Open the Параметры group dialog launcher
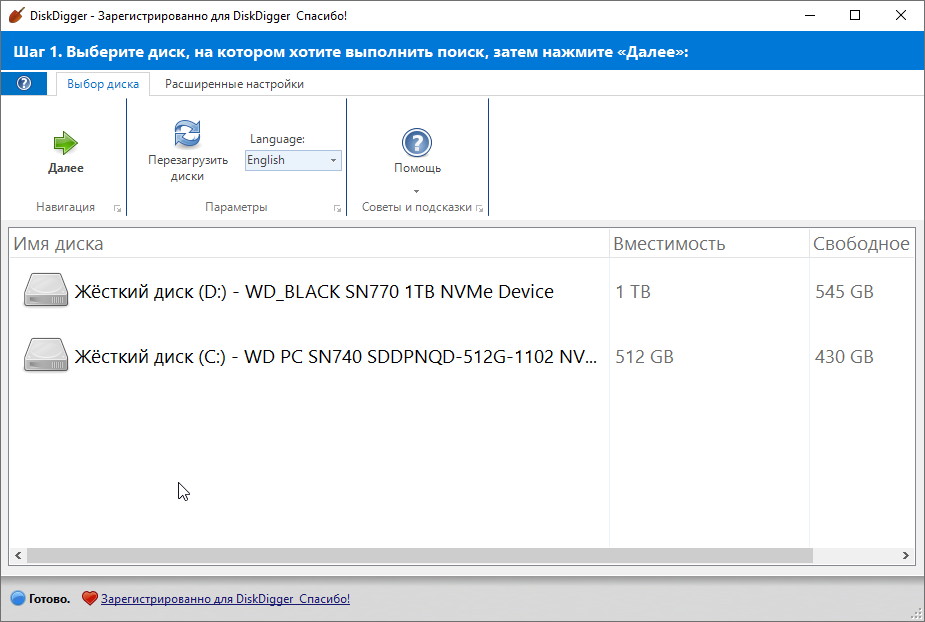The height and width of the screenshot is (622, 925). tap(337, 208)
